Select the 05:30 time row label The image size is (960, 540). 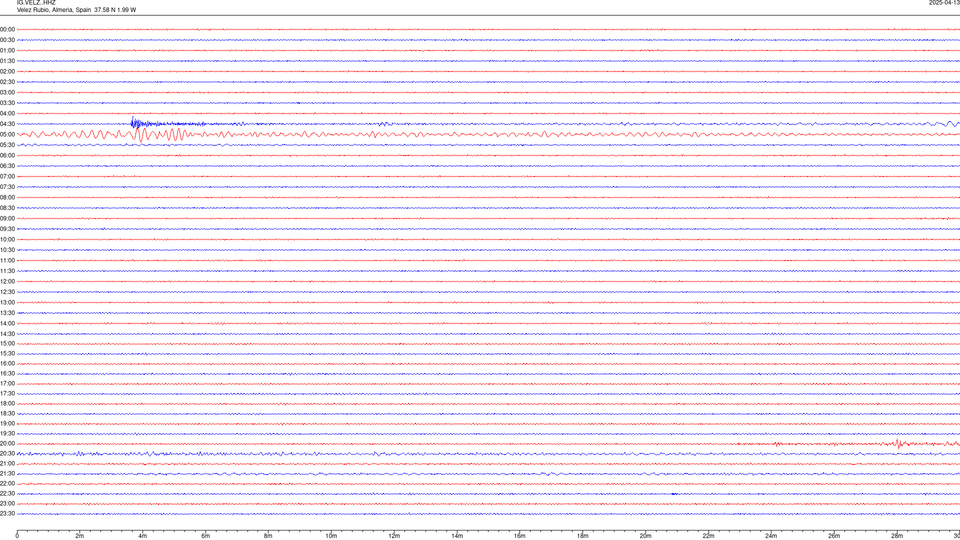[7, 145]
